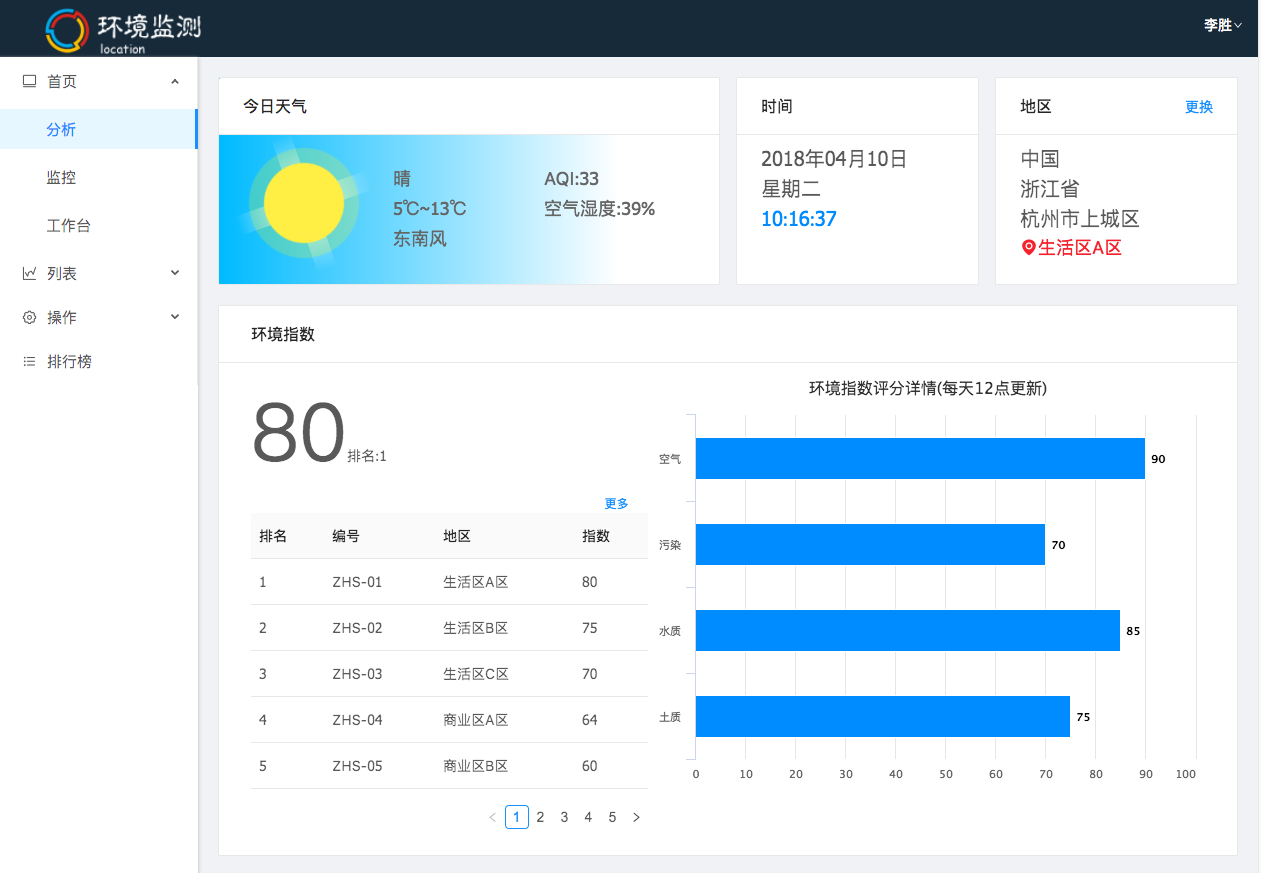This screenshot has height=873, width=1261.
Task: Click the time 10:16:37
Action: [x=799, y=218]
